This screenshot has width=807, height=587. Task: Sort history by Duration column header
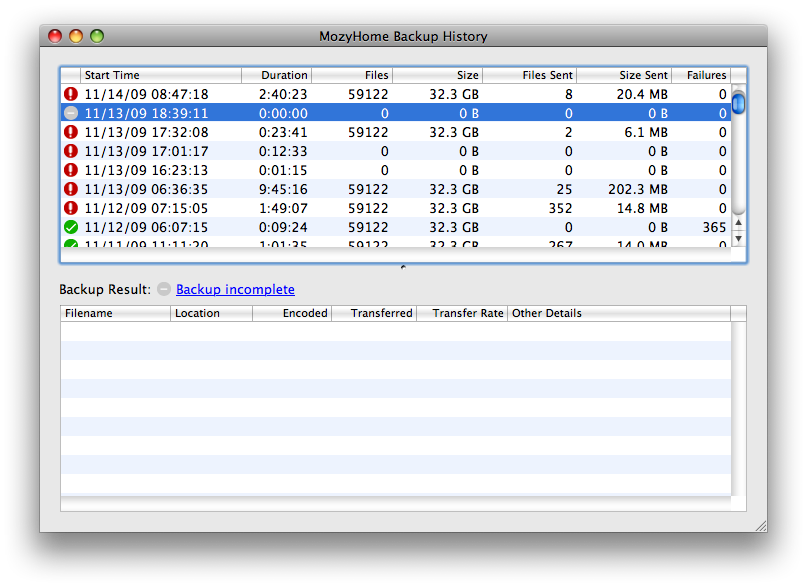coord(277,75)
